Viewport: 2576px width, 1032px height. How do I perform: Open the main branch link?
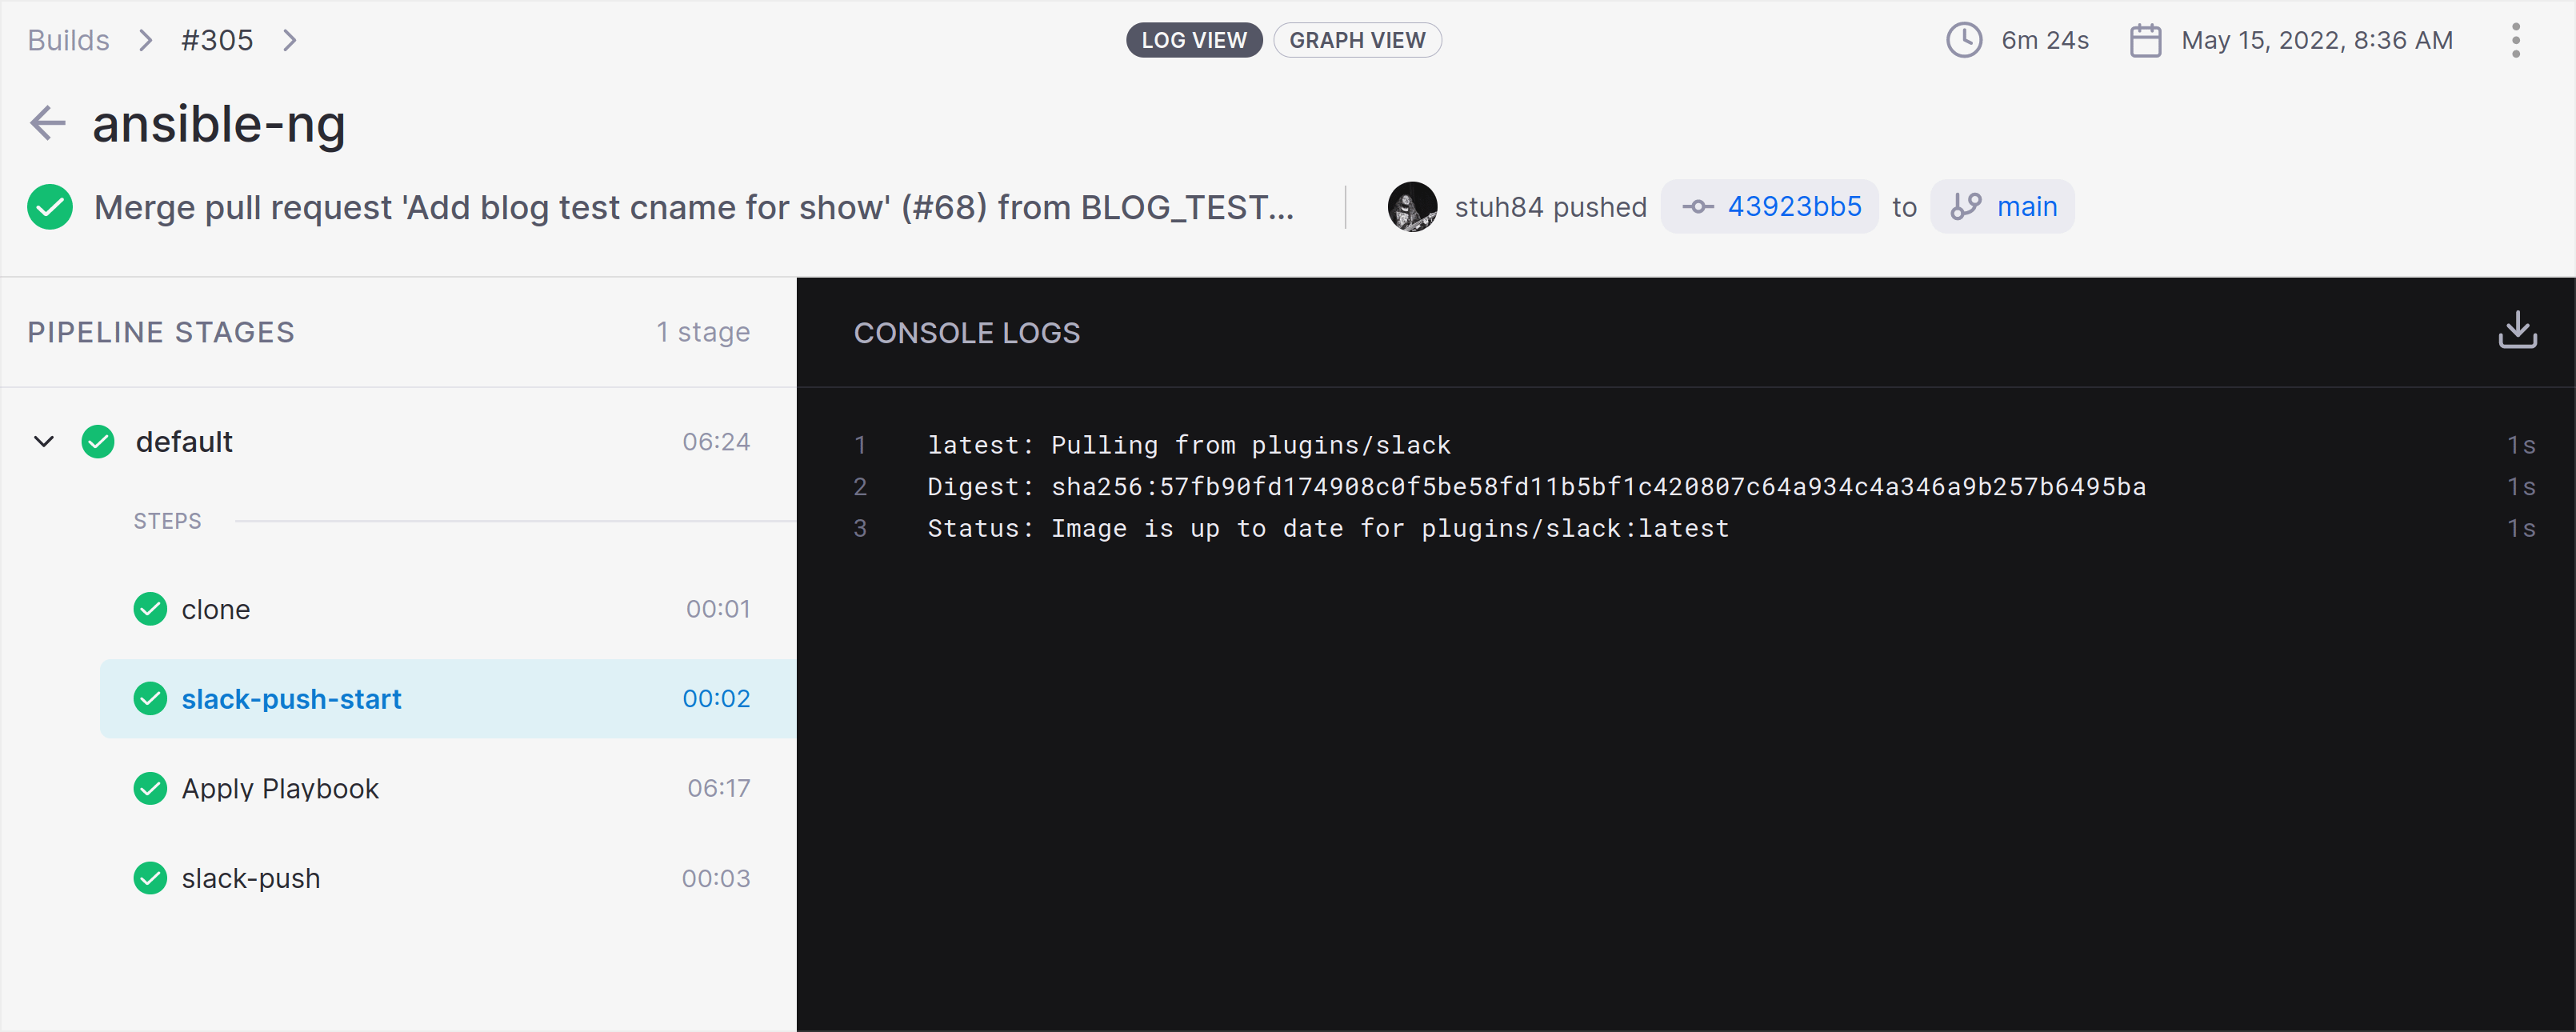(2027, 206)
